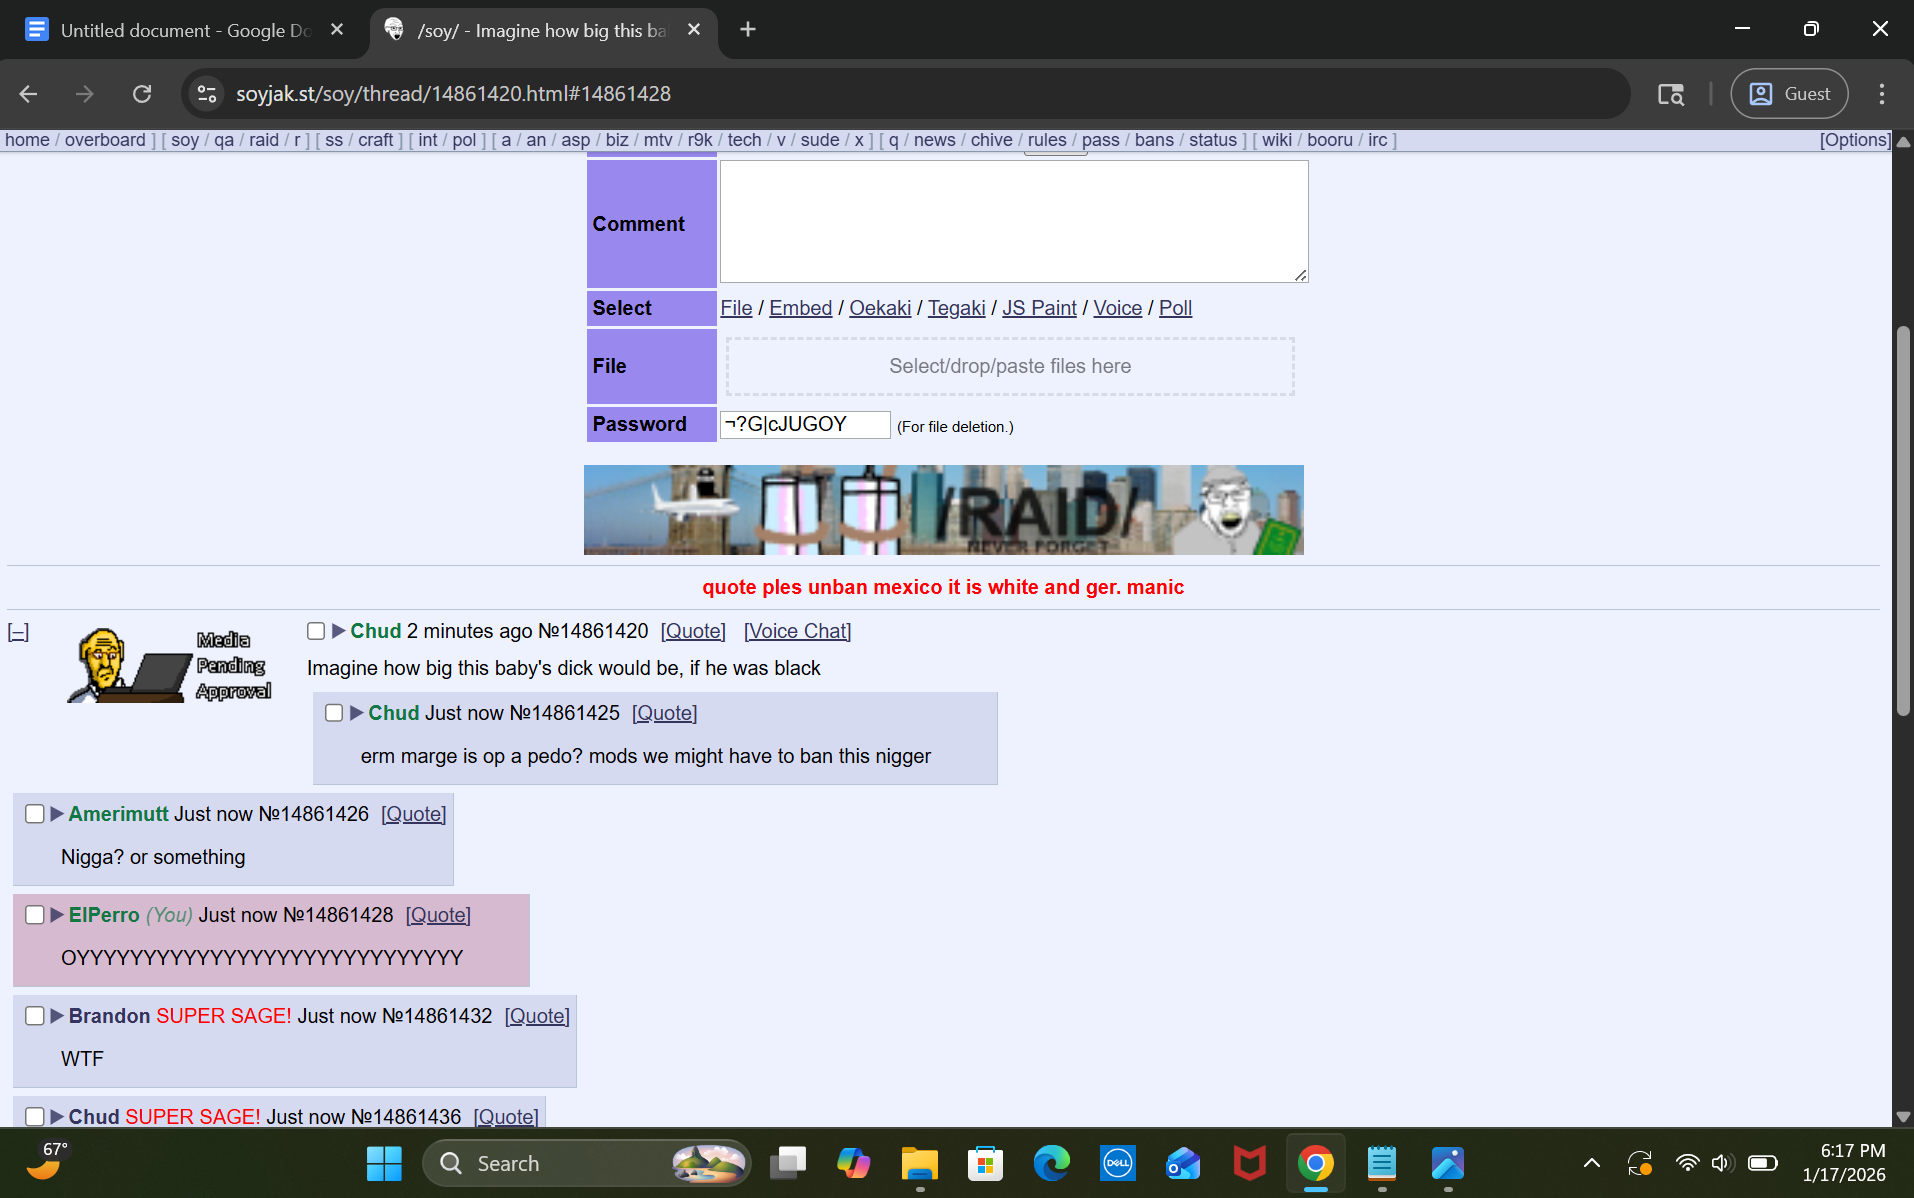
Task: Open Chrome's three-dot menu
Action: tap(1881, 94)
